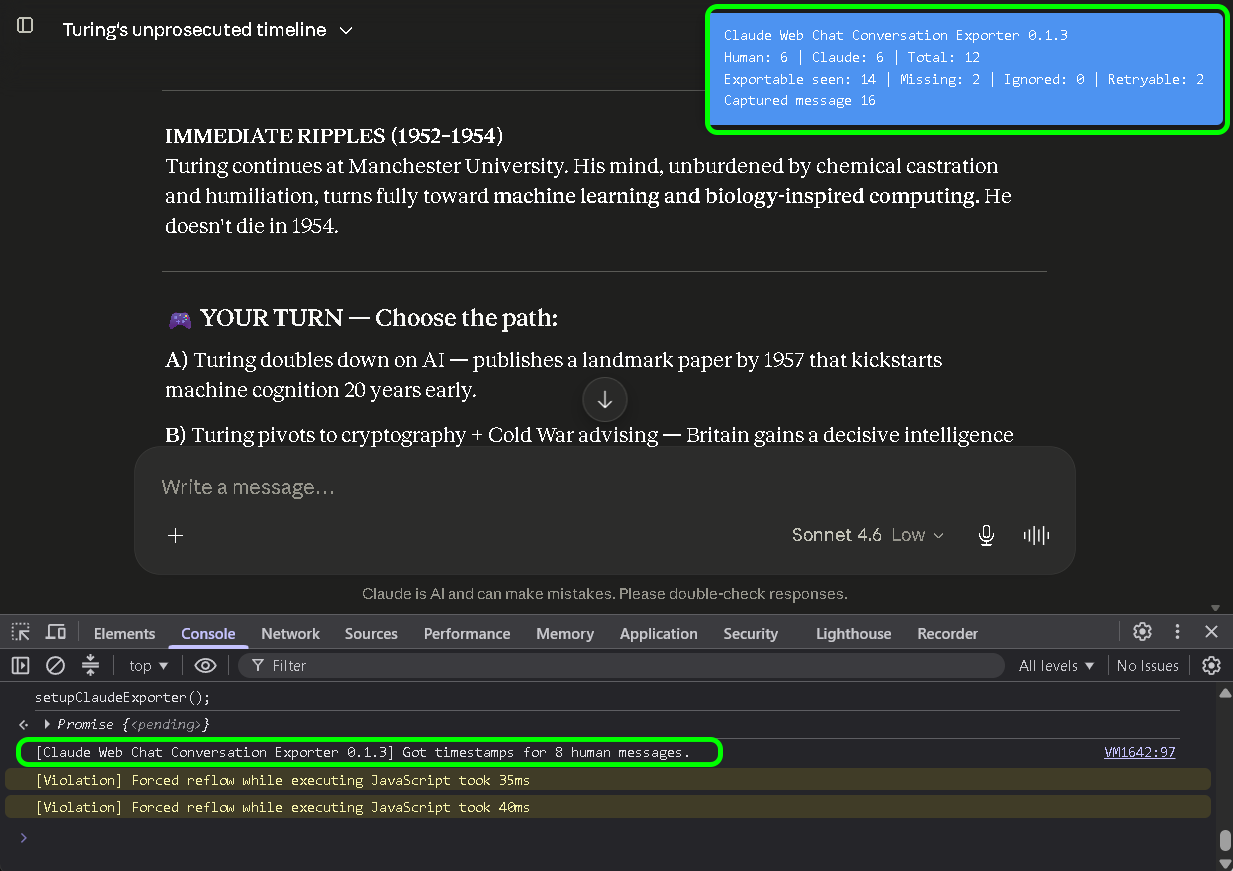1233x871 pixels.
Task: Switch to the Sources tab
Action: (x=371, y=633)
